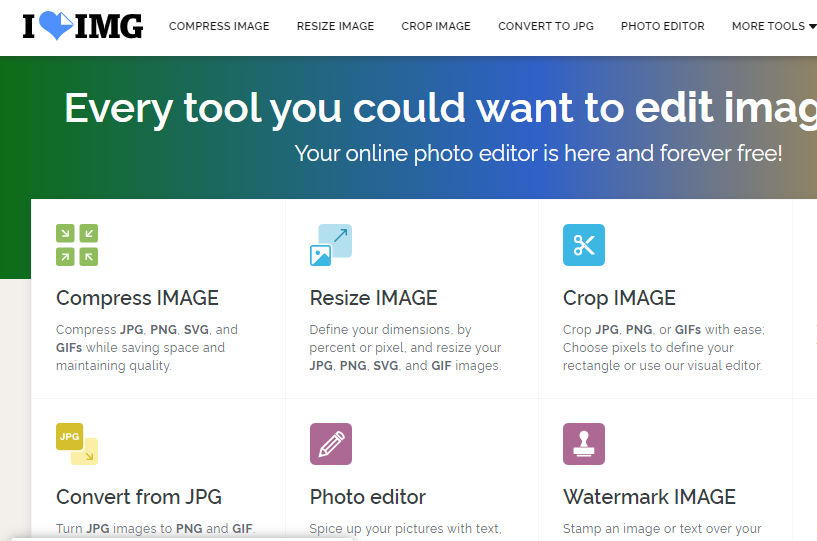
Task: Expand the More Tools dropdown
Action: [774, 26]
